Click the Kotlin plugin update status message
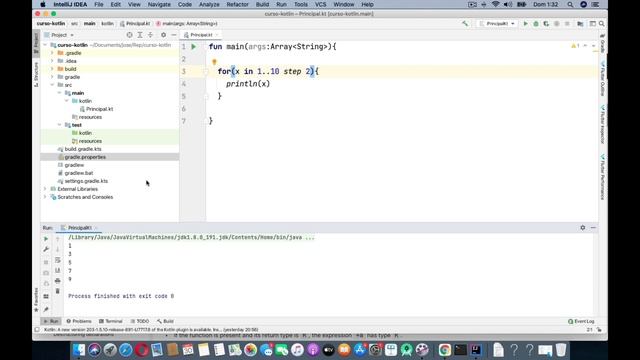Screen dimensions: 640x360 151,329
